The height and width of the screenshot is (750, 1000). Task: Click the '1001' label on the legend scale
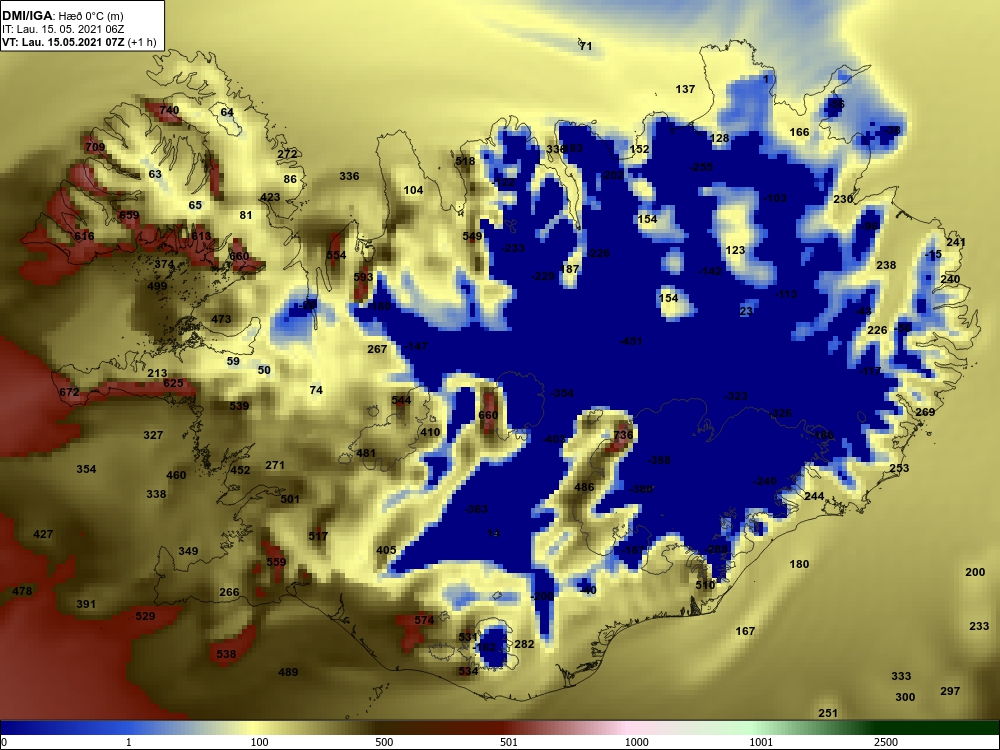click(761, 742)
